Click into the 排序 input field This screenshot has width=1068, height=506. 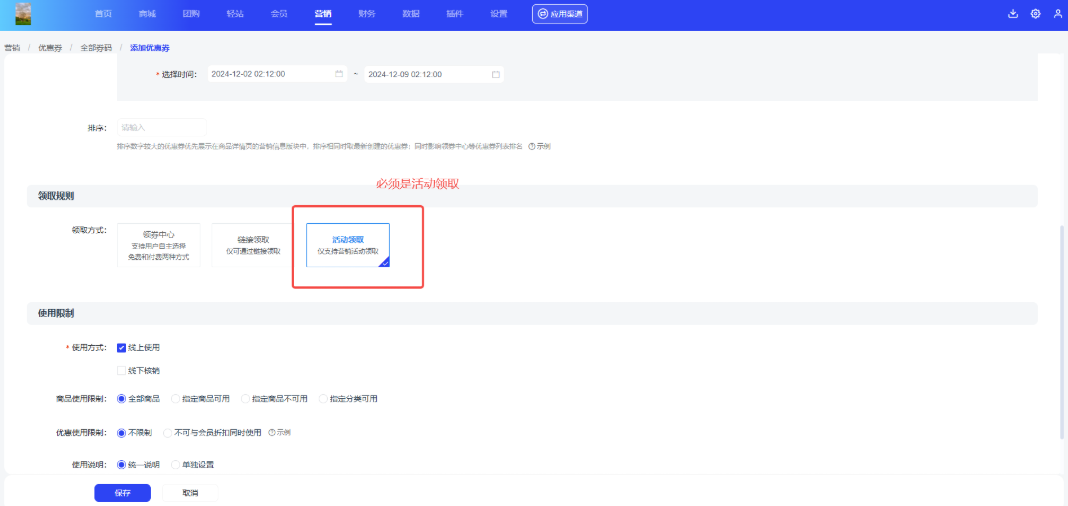click(160, 127)
